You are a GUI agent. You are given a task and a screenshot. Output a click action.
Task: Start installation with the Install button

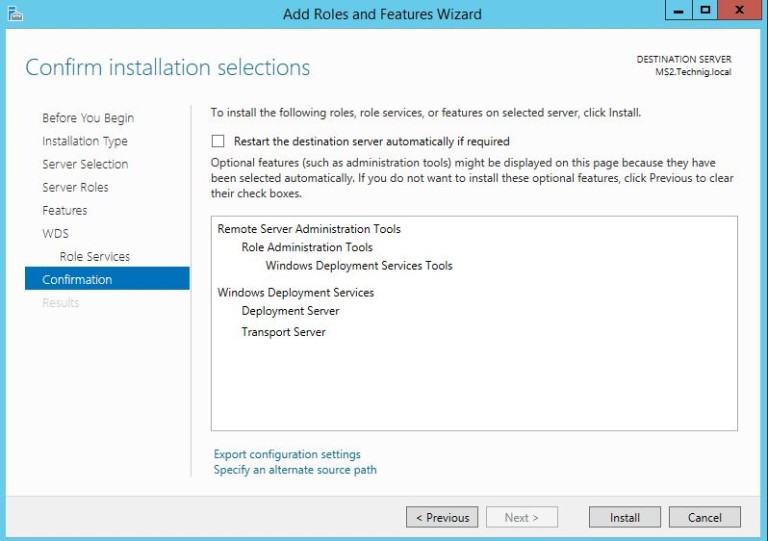click(x=624, y=517)
